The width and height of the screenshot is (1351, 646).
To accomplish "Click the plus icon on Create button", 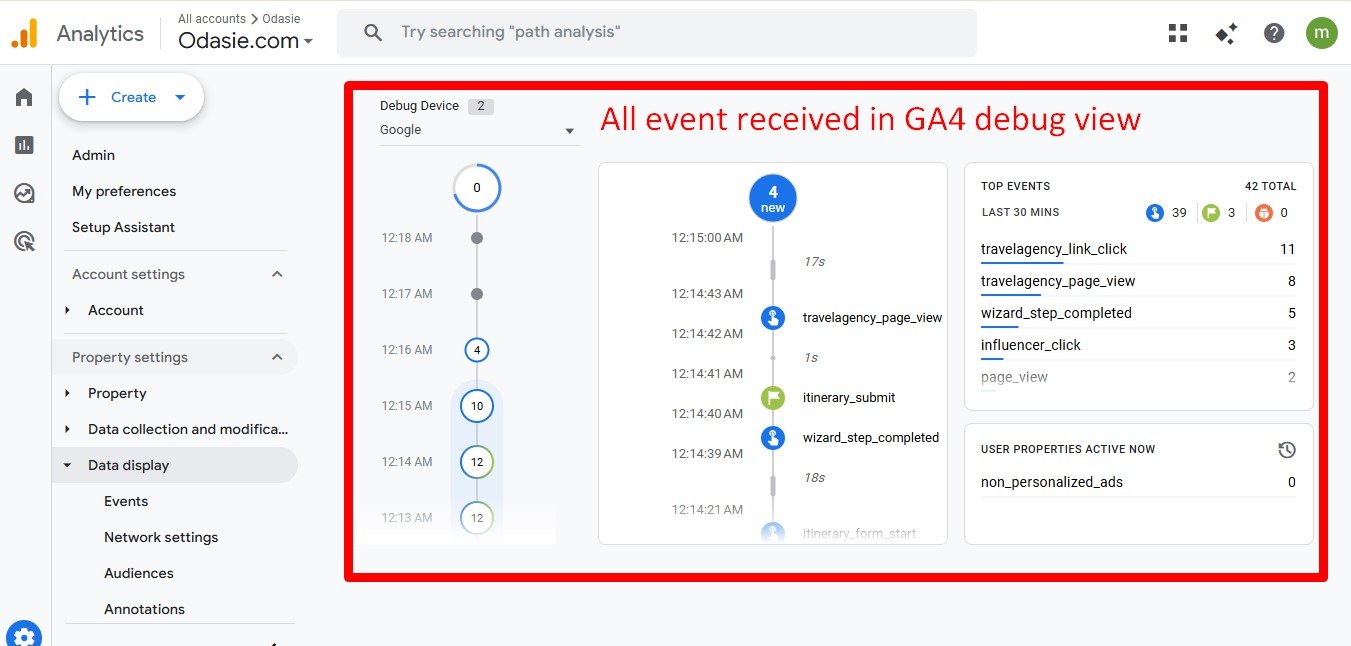I will tap(87, 97).
